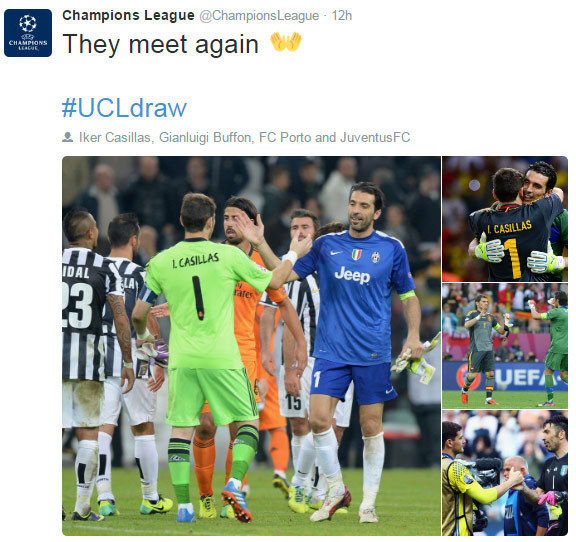The height and width of the screenshot is (542, 576).
Task: Click the tagged people icon
Action: pyautogui.click(x=68, y=137)
